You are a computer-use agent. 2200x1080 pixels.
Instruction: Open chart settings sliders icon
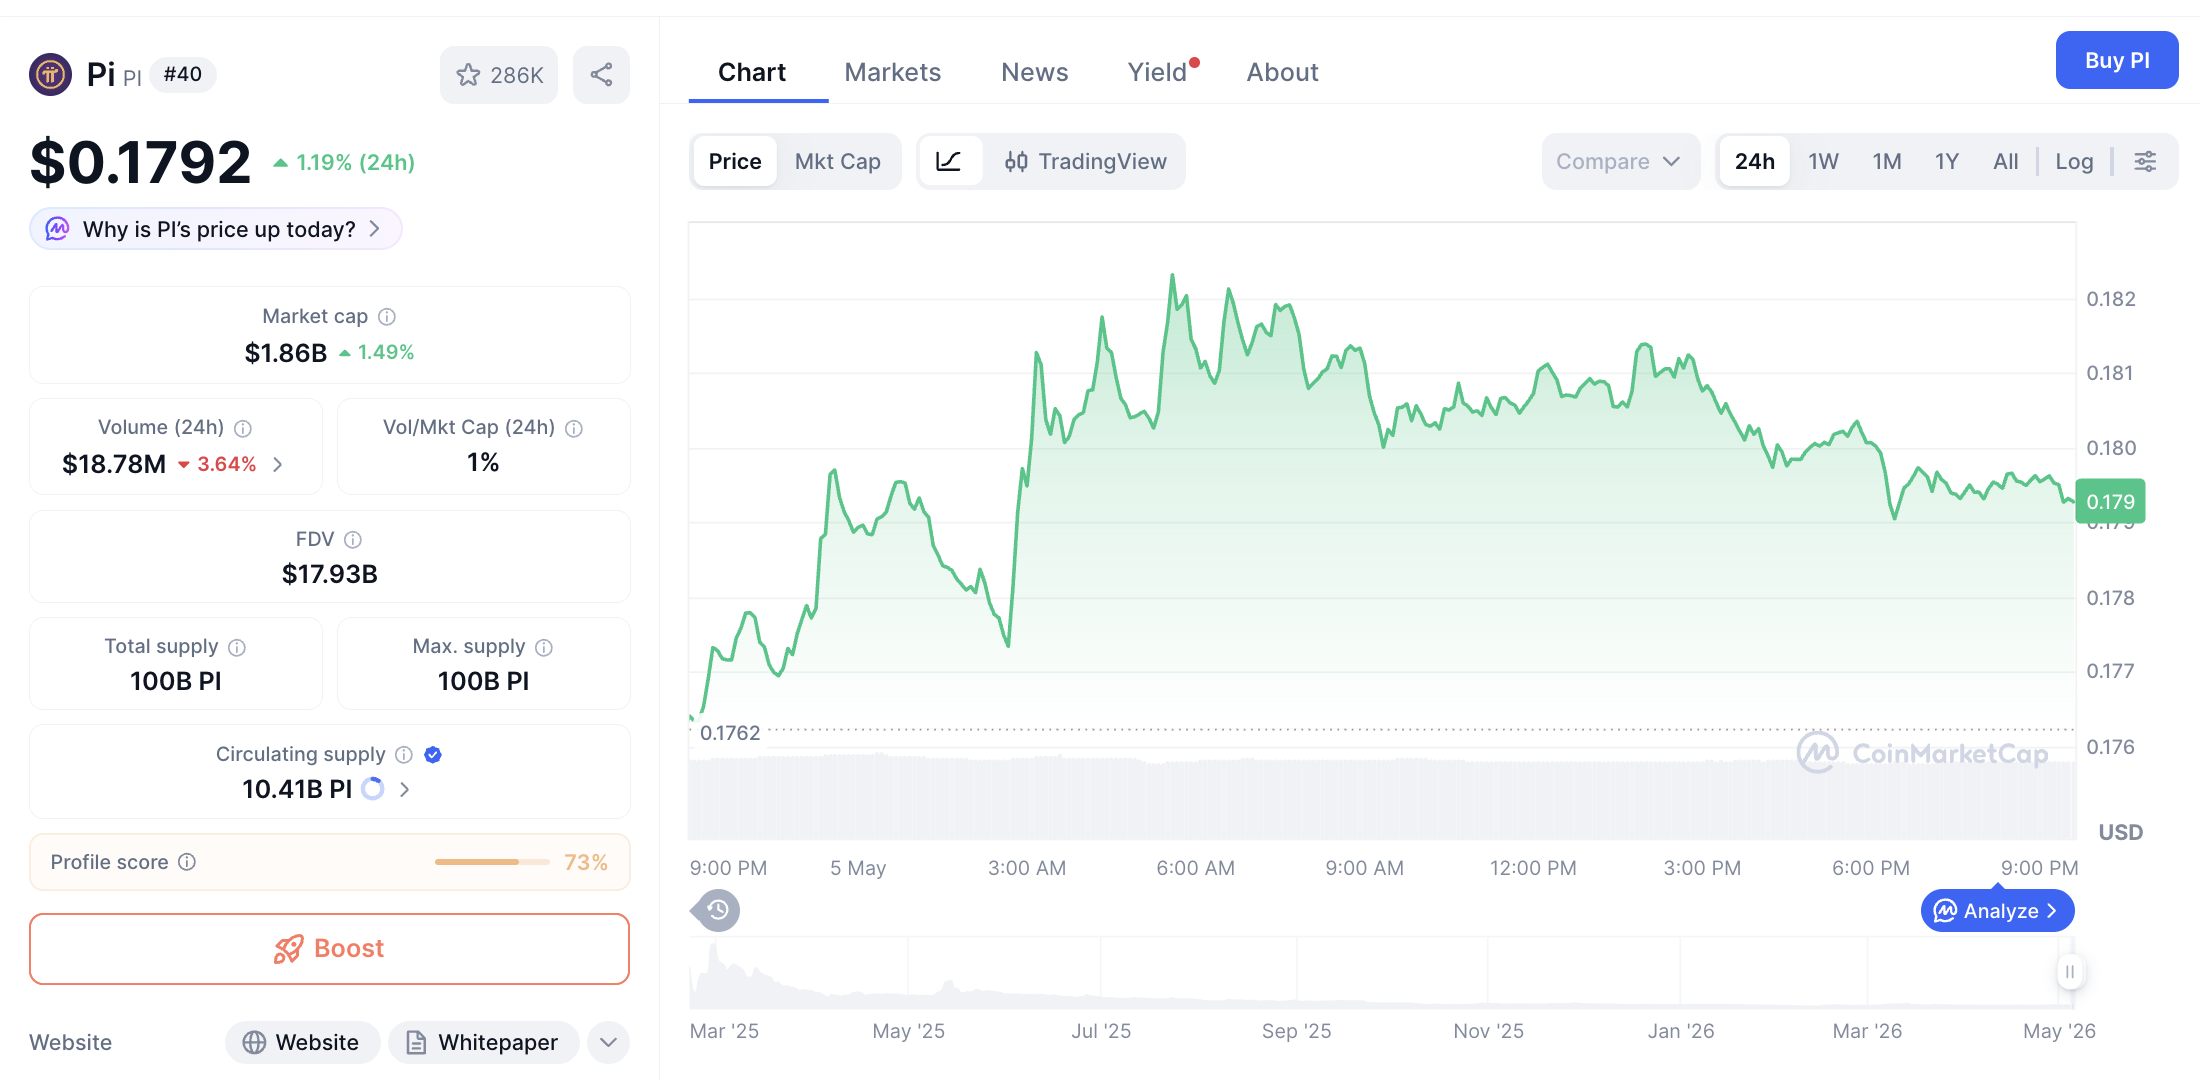(x=2145, y=161)
